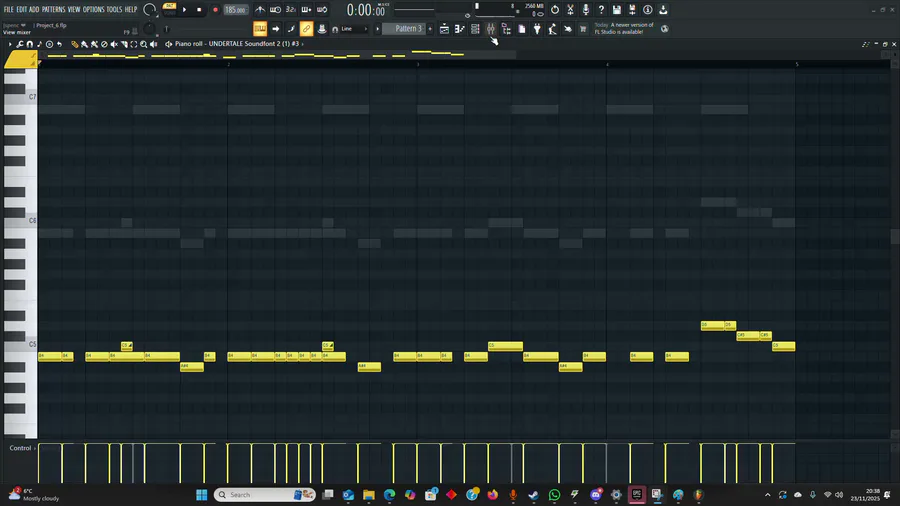The width and height of the screenshot is (900, 506).
Task: Toggle typing keyboard to piano icon
Action: (260, 29)
